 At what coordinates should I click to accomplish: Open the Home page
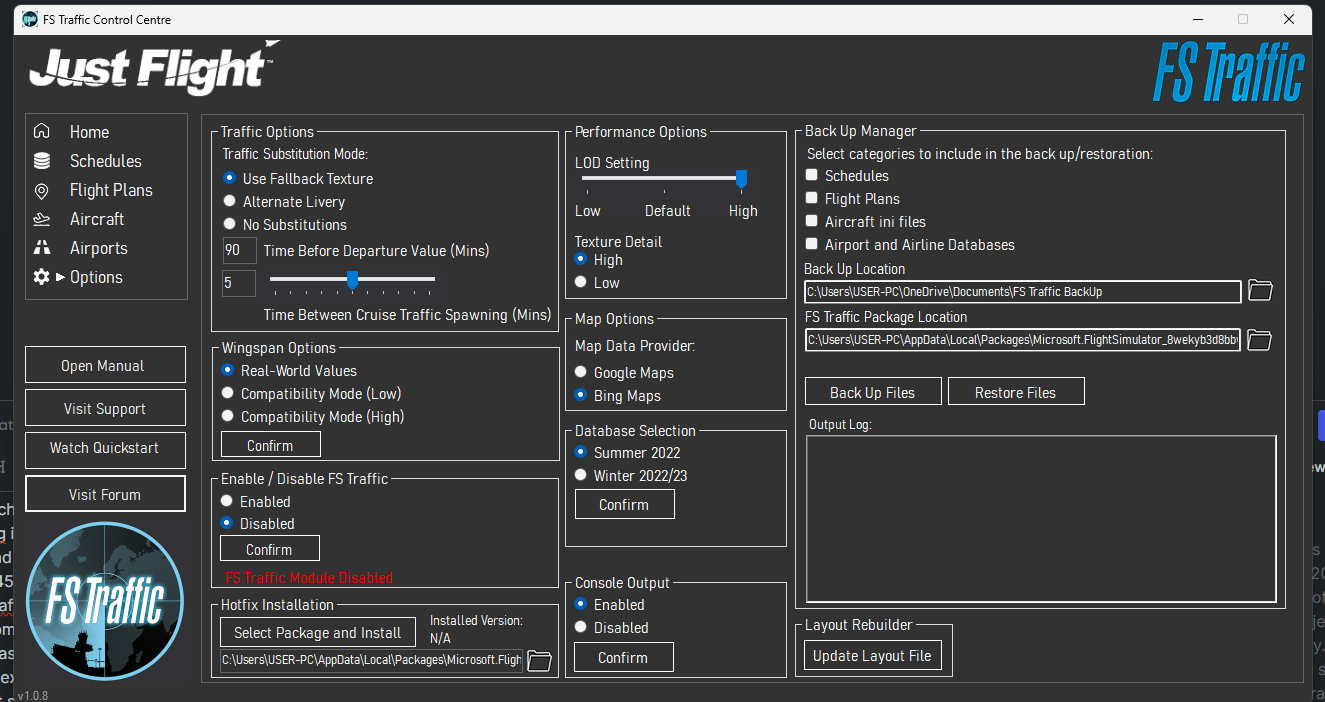[89, 132]
